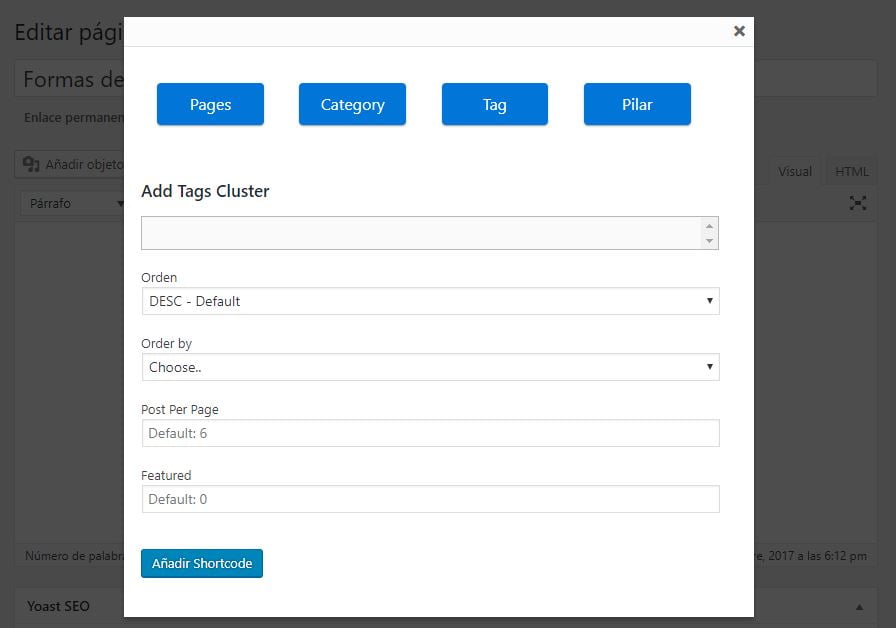This screenshot has width=896, height=628.
Task: Collapse the Yoast SEO panel arrow
Action: 859,606
